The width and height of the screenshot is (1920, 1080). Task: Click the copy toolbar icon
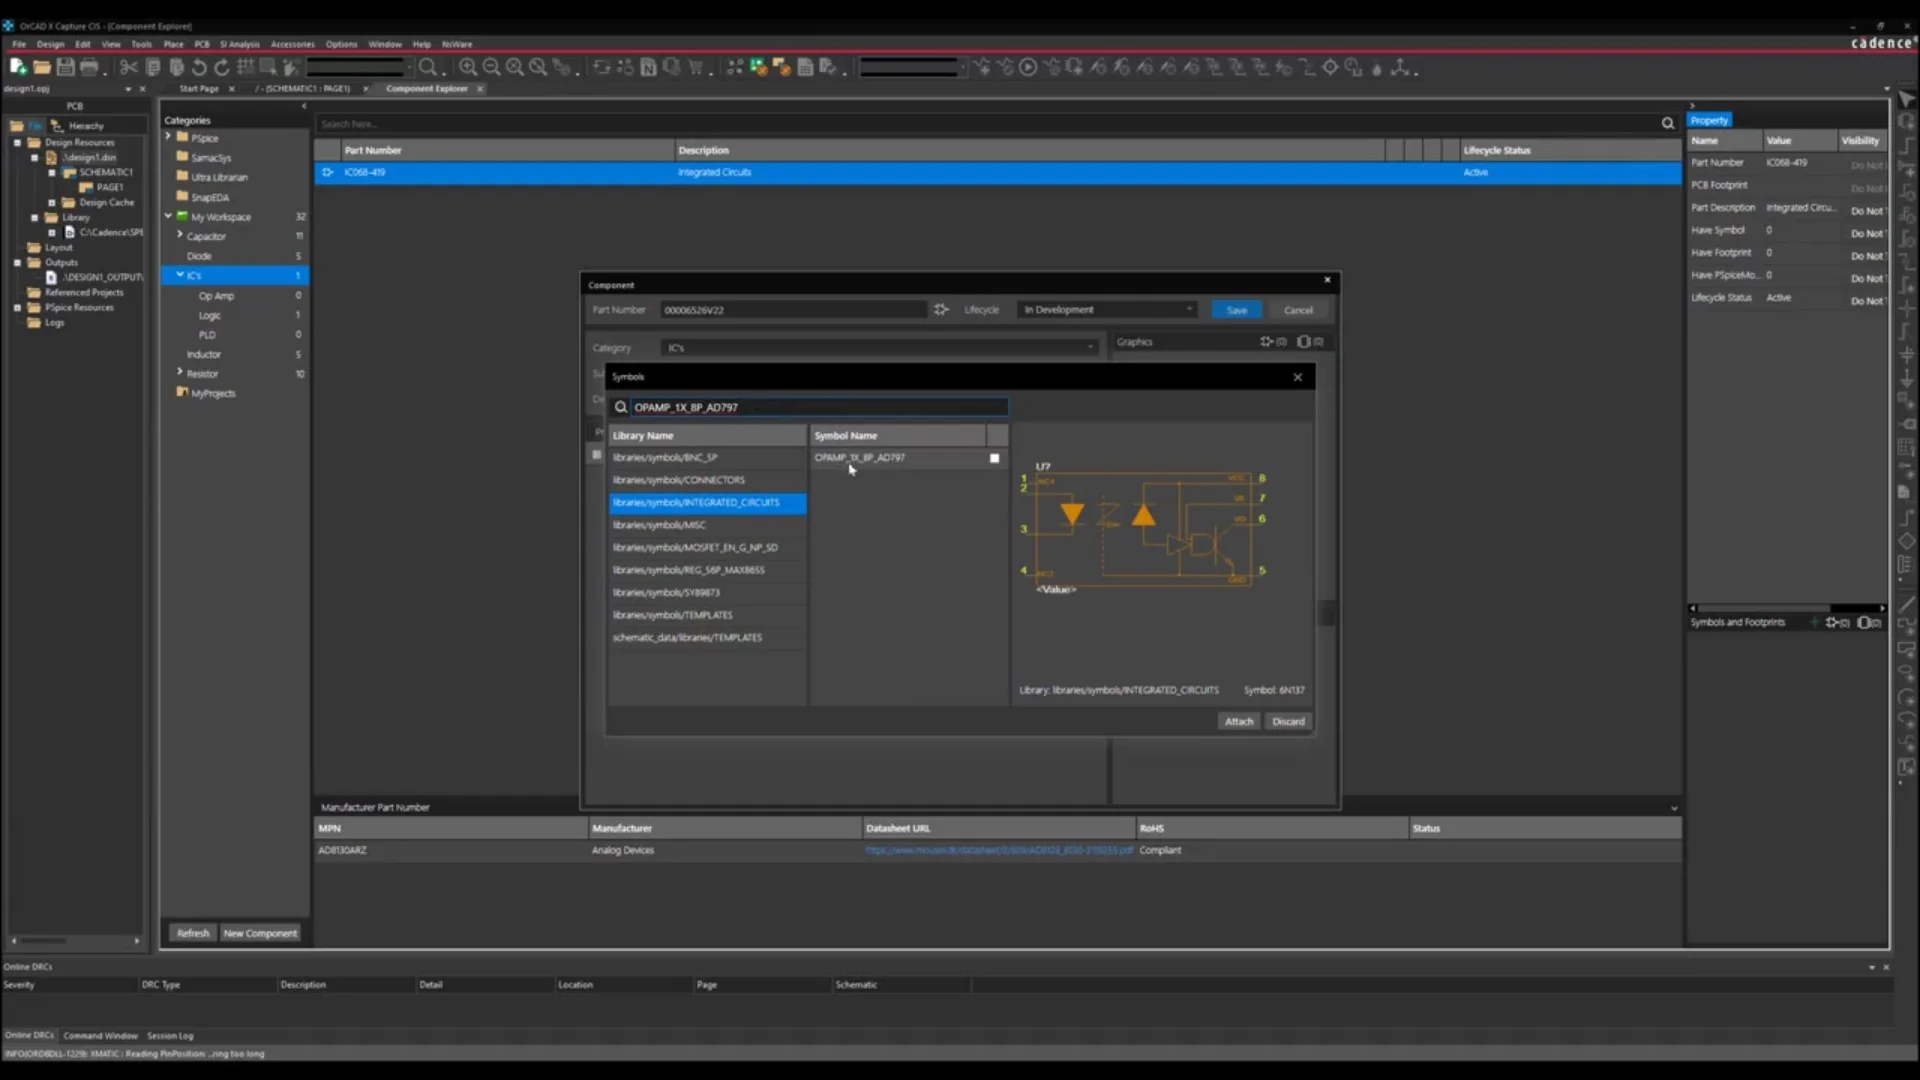tap(153, 67)
